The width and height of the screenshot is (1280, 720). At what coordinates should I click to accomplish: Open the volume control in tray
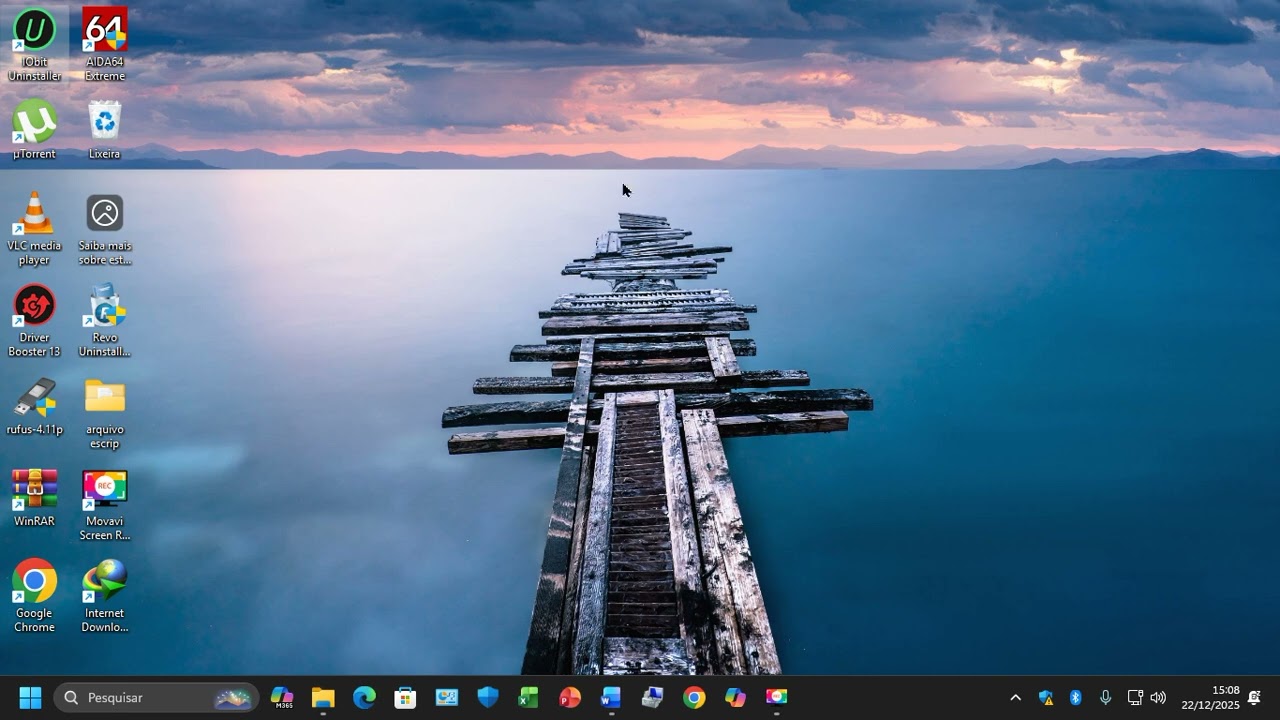(x=1158, y=698)
